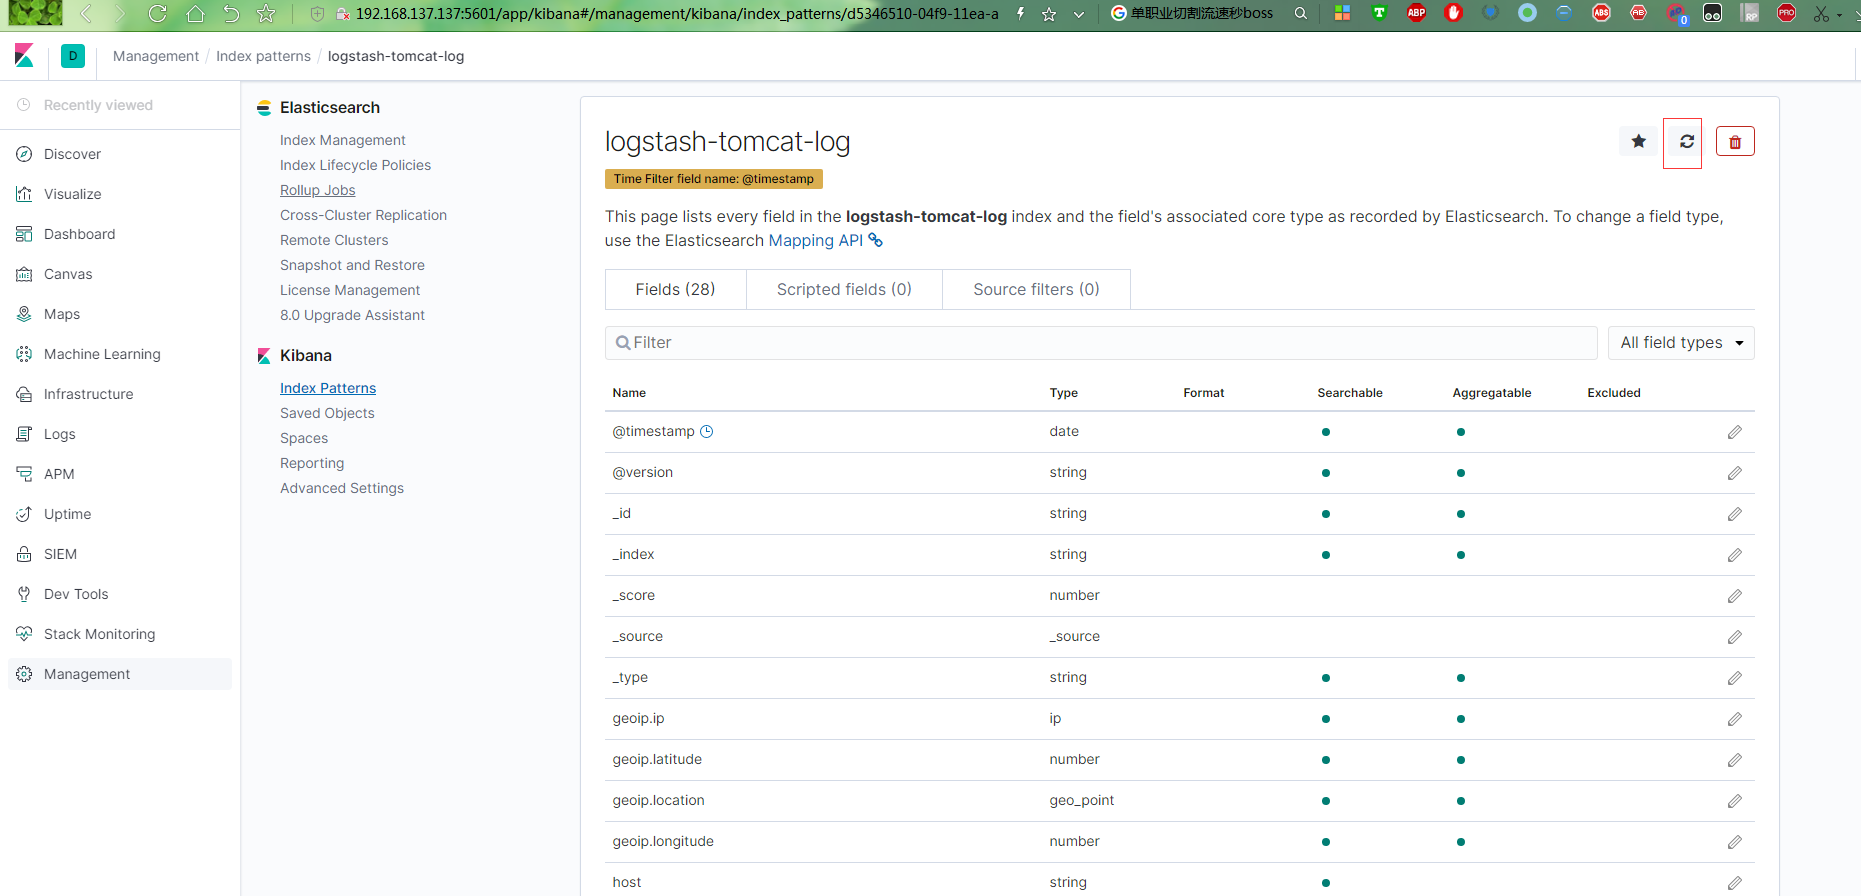
Task: Sort by Name column header
Action: point(629,393)
